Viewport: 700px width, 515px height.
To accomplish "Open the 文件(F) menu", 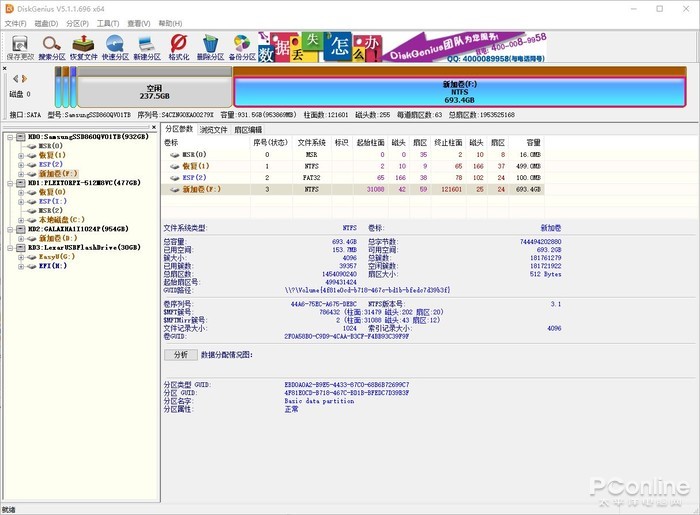I will 16,23.
